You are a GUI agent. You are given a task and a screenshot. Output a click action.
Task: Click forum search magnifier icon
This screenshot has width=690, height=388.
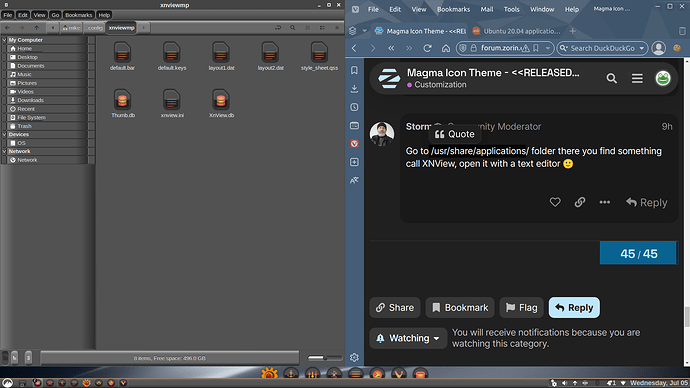pyautogui.click(x=612, y=78)
